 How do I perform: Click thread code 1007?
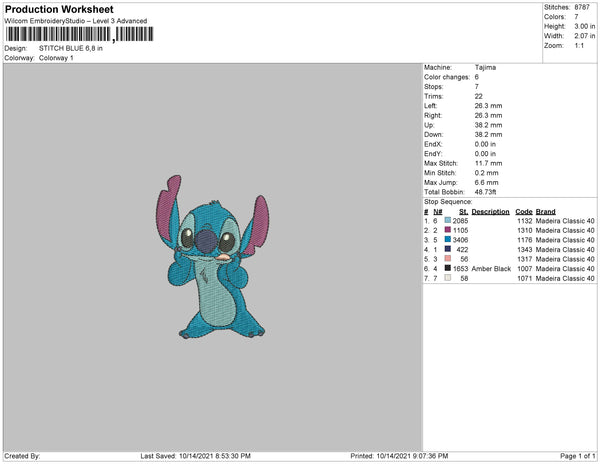click(525, 269)
